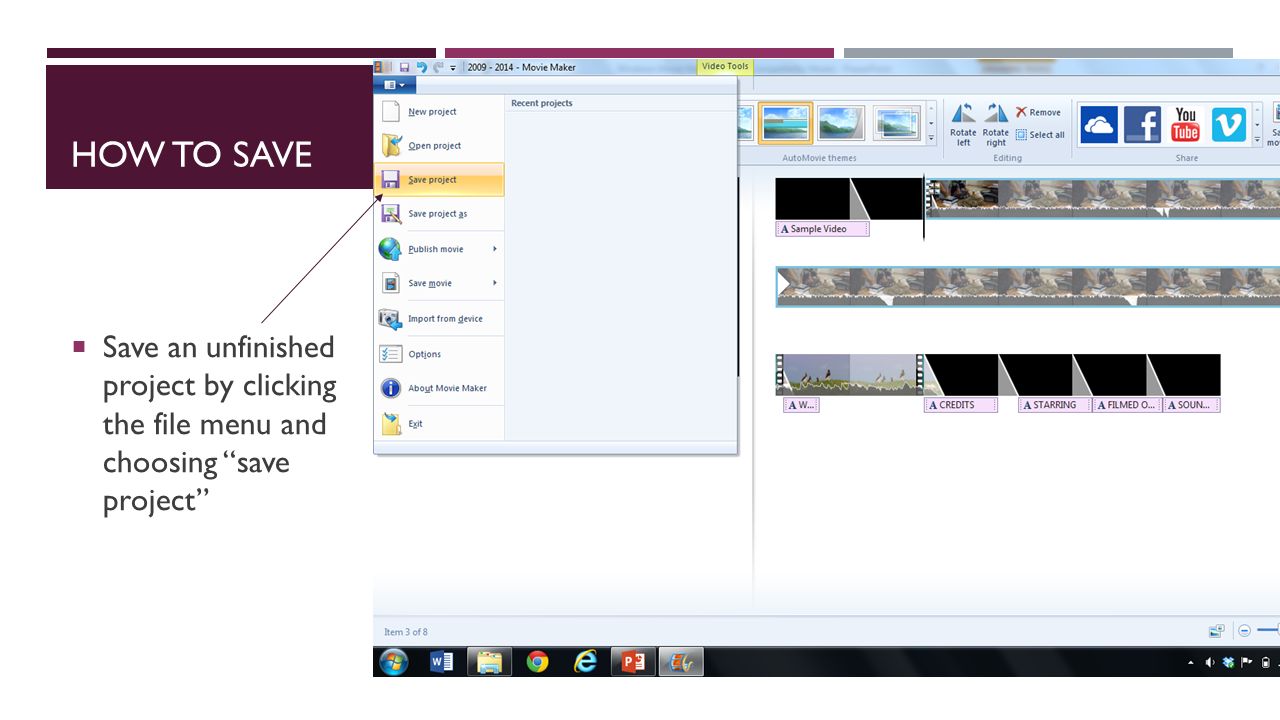The width and height of the screenshot is (1280, 720).
Task: Click the file menu dropdown button
Action: pos(395,85)
